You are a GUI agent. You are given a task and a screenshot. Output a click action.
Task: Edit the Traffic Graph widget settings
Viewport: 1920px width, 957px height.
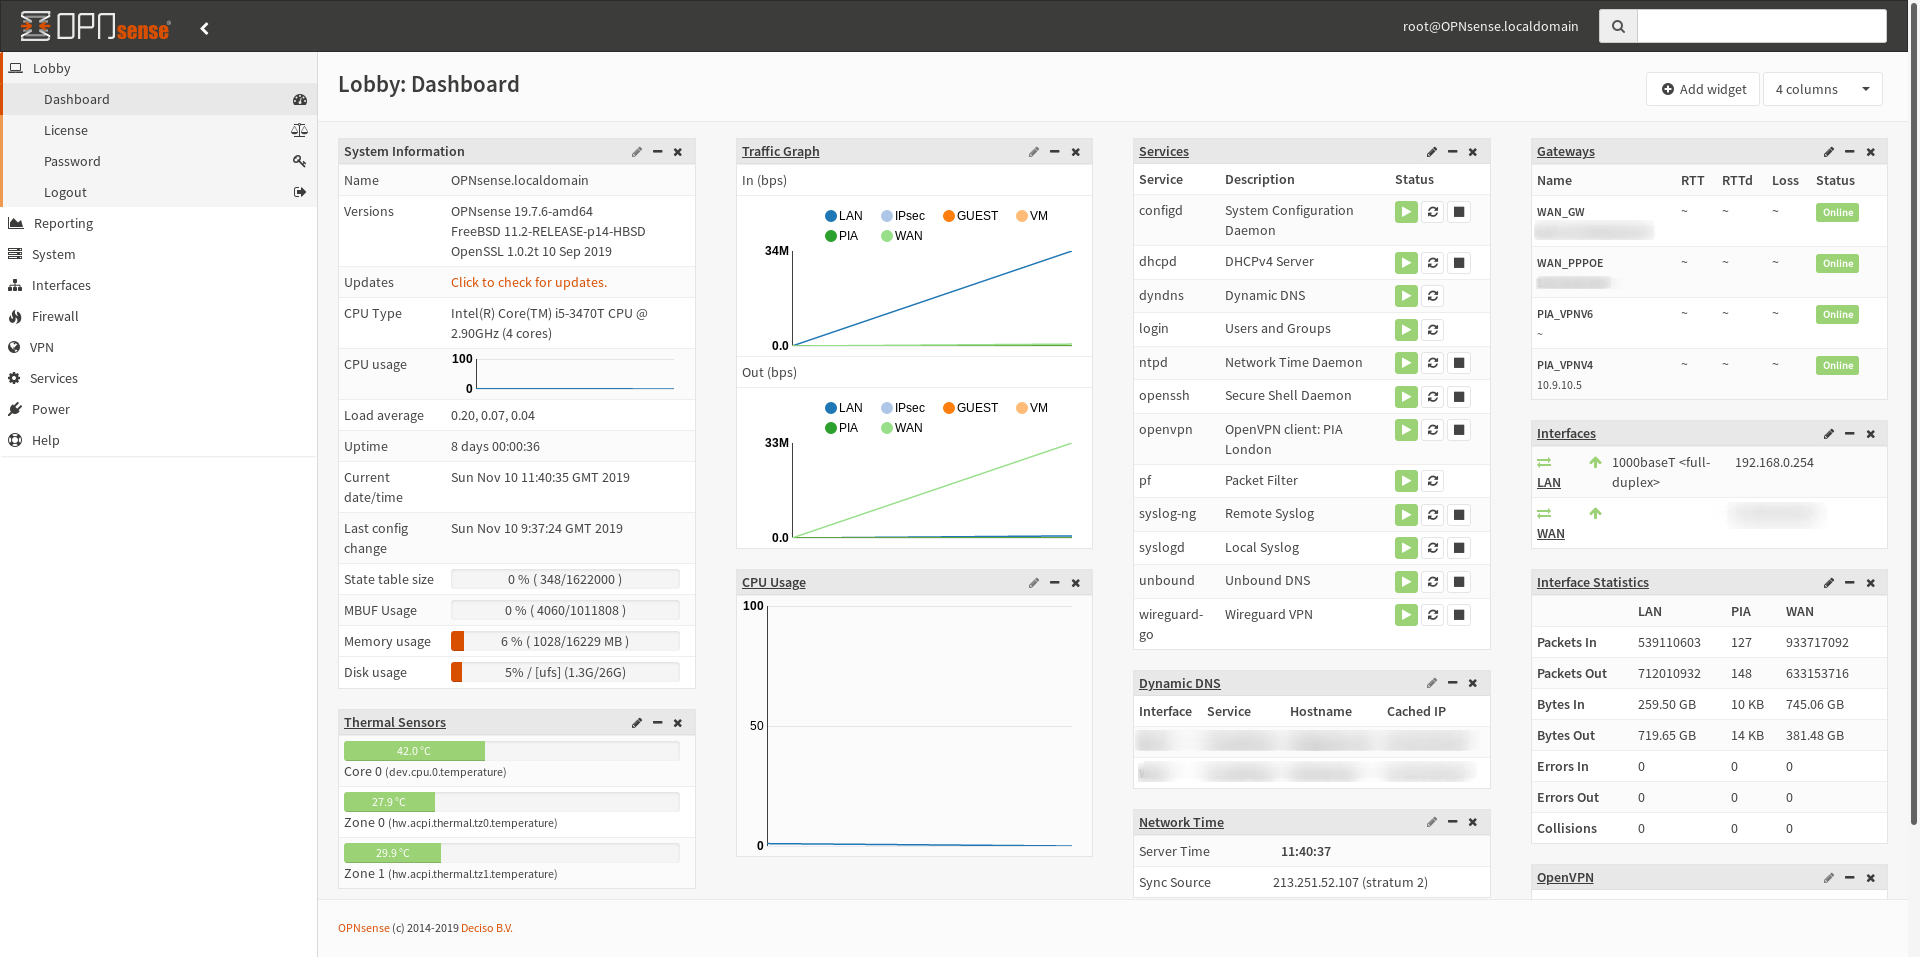click(1034, 152)
